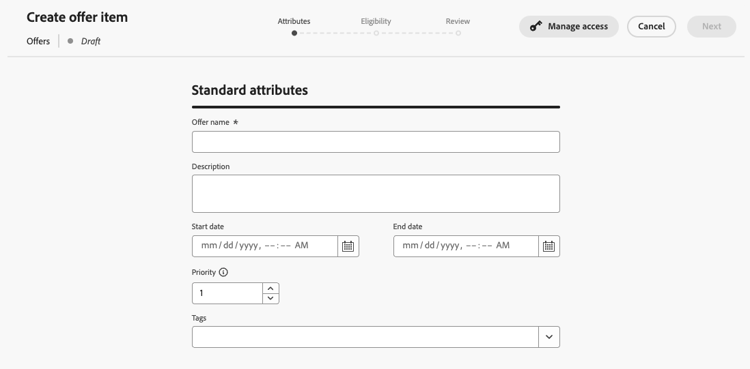Viewport: 750px width, 369px height.
Task: Click the Cancel button
Action: 651,26
